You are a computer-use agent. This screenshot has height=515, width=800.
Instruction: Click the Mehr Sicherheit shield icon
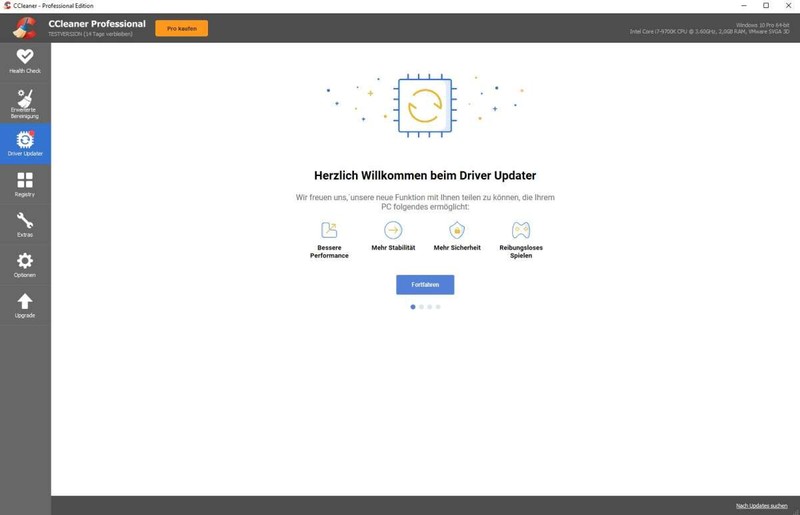click(x=457, y=230)
